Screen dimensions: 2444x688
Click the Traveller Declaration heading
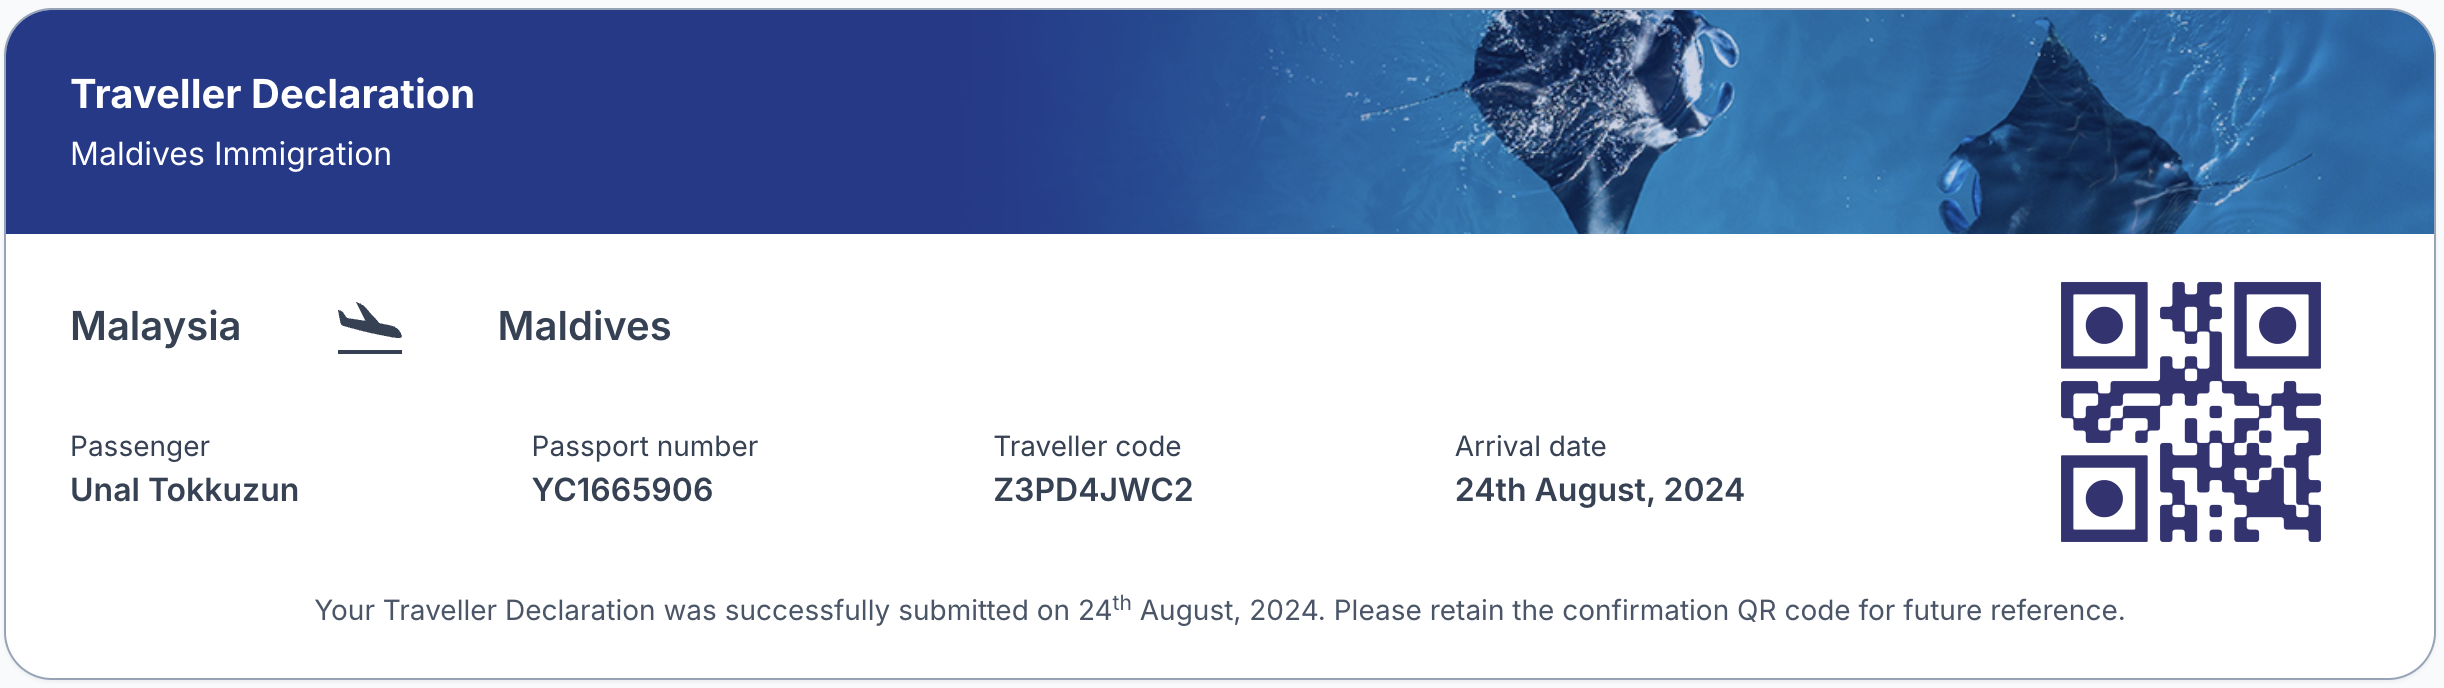pos(272,94)
